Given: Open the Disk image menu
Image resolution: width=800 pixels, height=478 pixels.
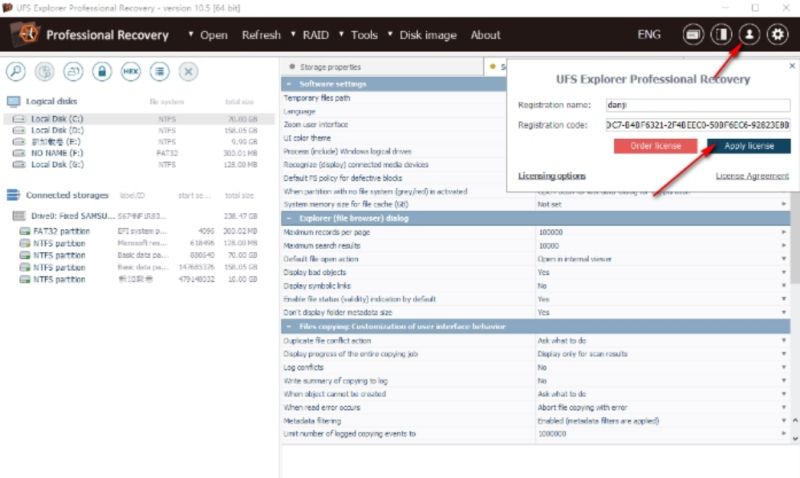Looking at the screenshot, I should click(x=428, y=35).
